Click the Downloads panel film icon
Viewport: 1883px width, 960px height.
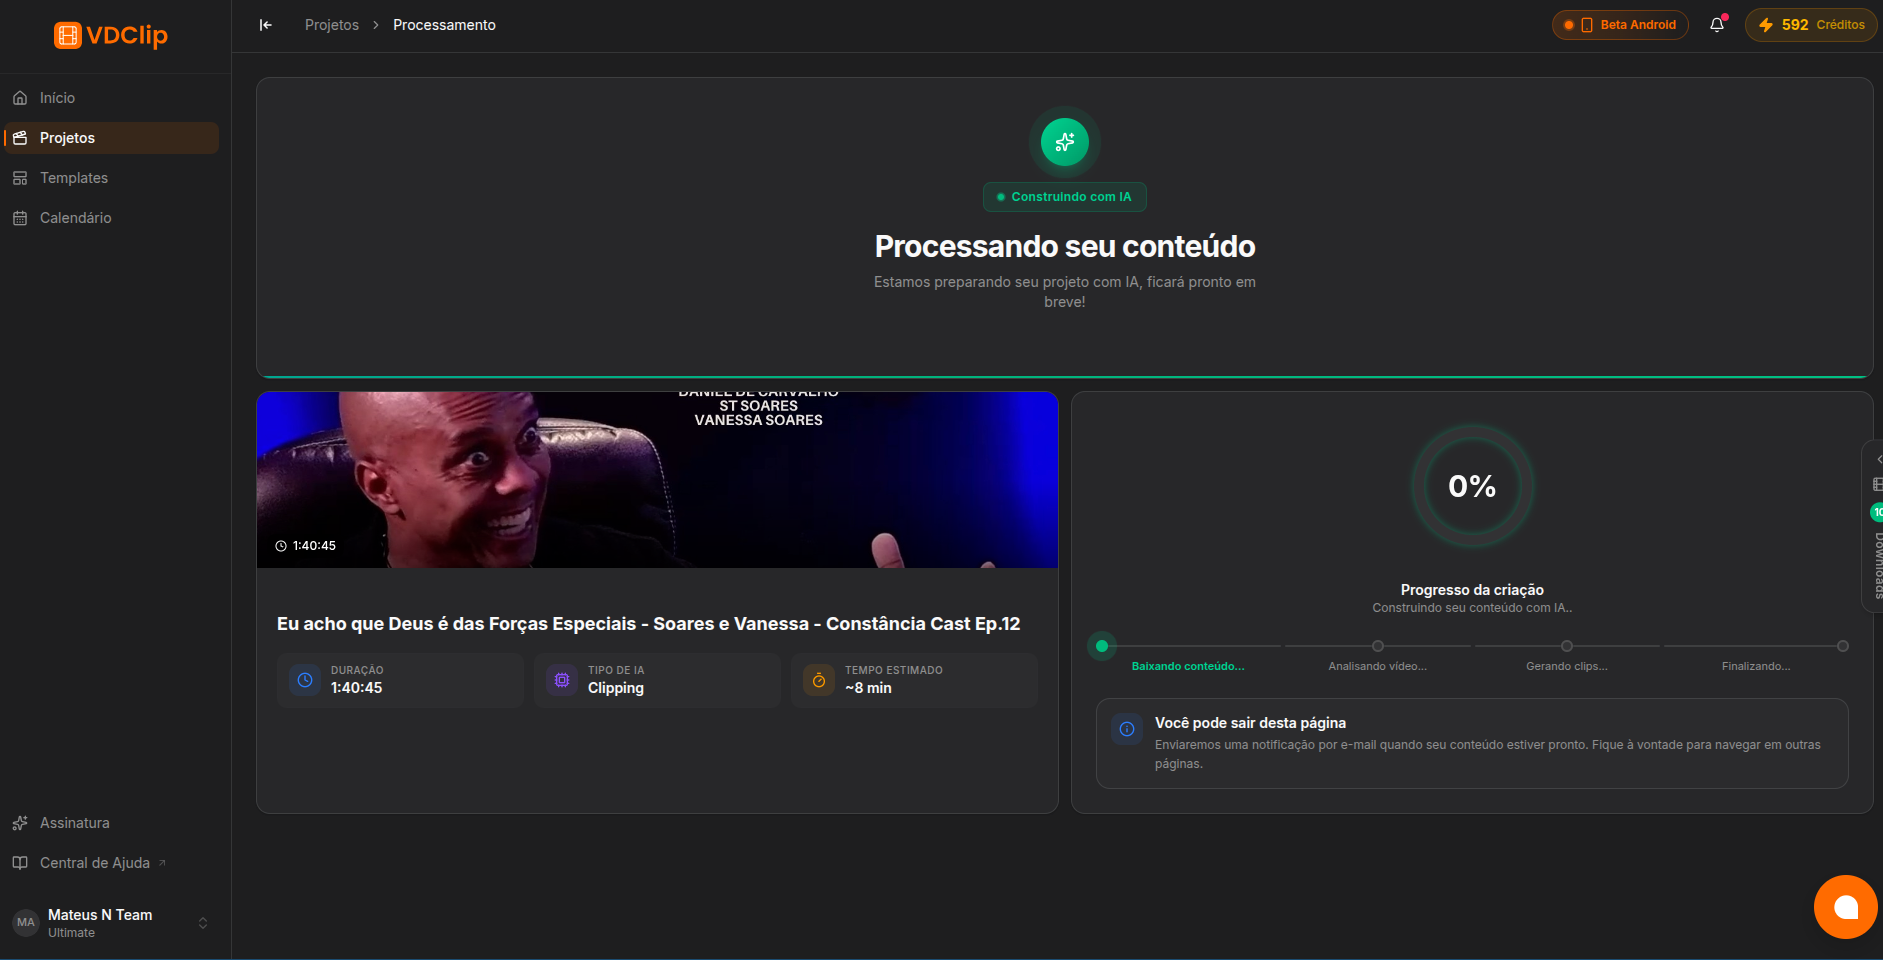[1877, 484]
